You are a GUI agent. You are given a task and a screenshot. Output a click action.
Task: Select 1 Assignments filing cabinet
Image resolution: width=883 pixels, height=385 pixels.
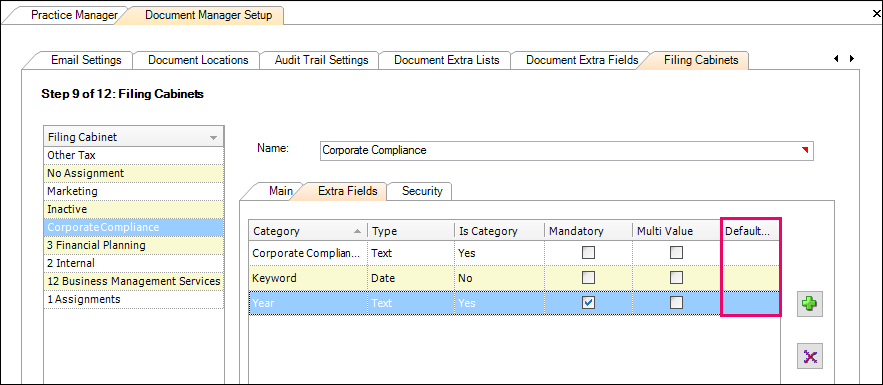pyautogui.click(x=133, y=299)
